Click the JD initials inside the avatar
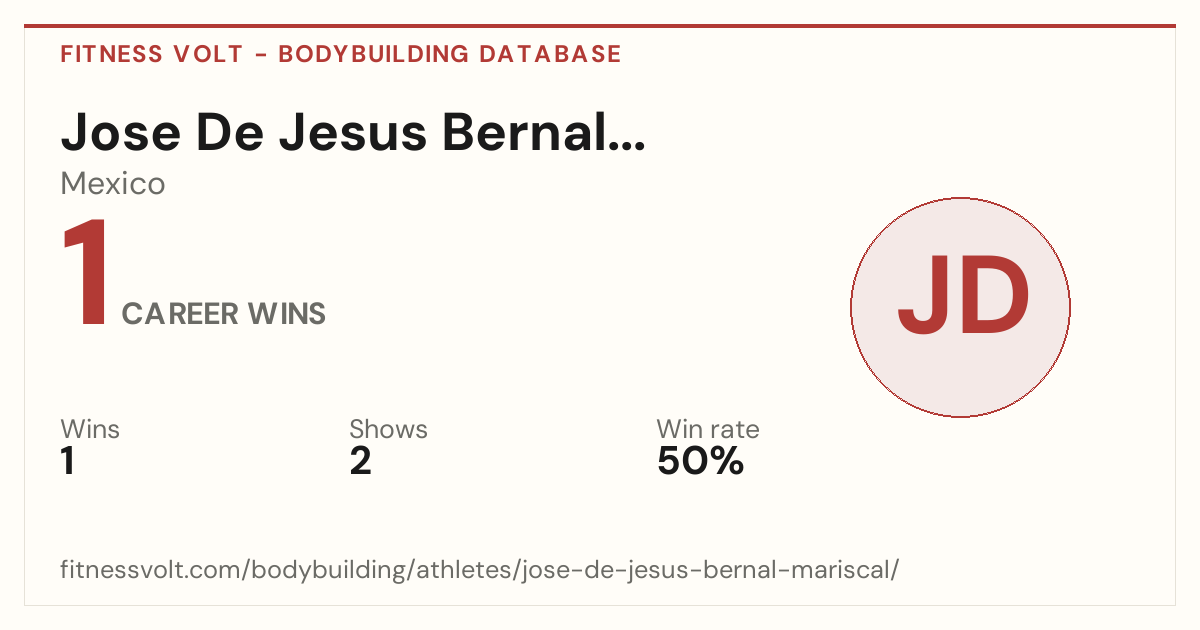The width and height of the screenshot is (1200, 630). tap(963, 296)
